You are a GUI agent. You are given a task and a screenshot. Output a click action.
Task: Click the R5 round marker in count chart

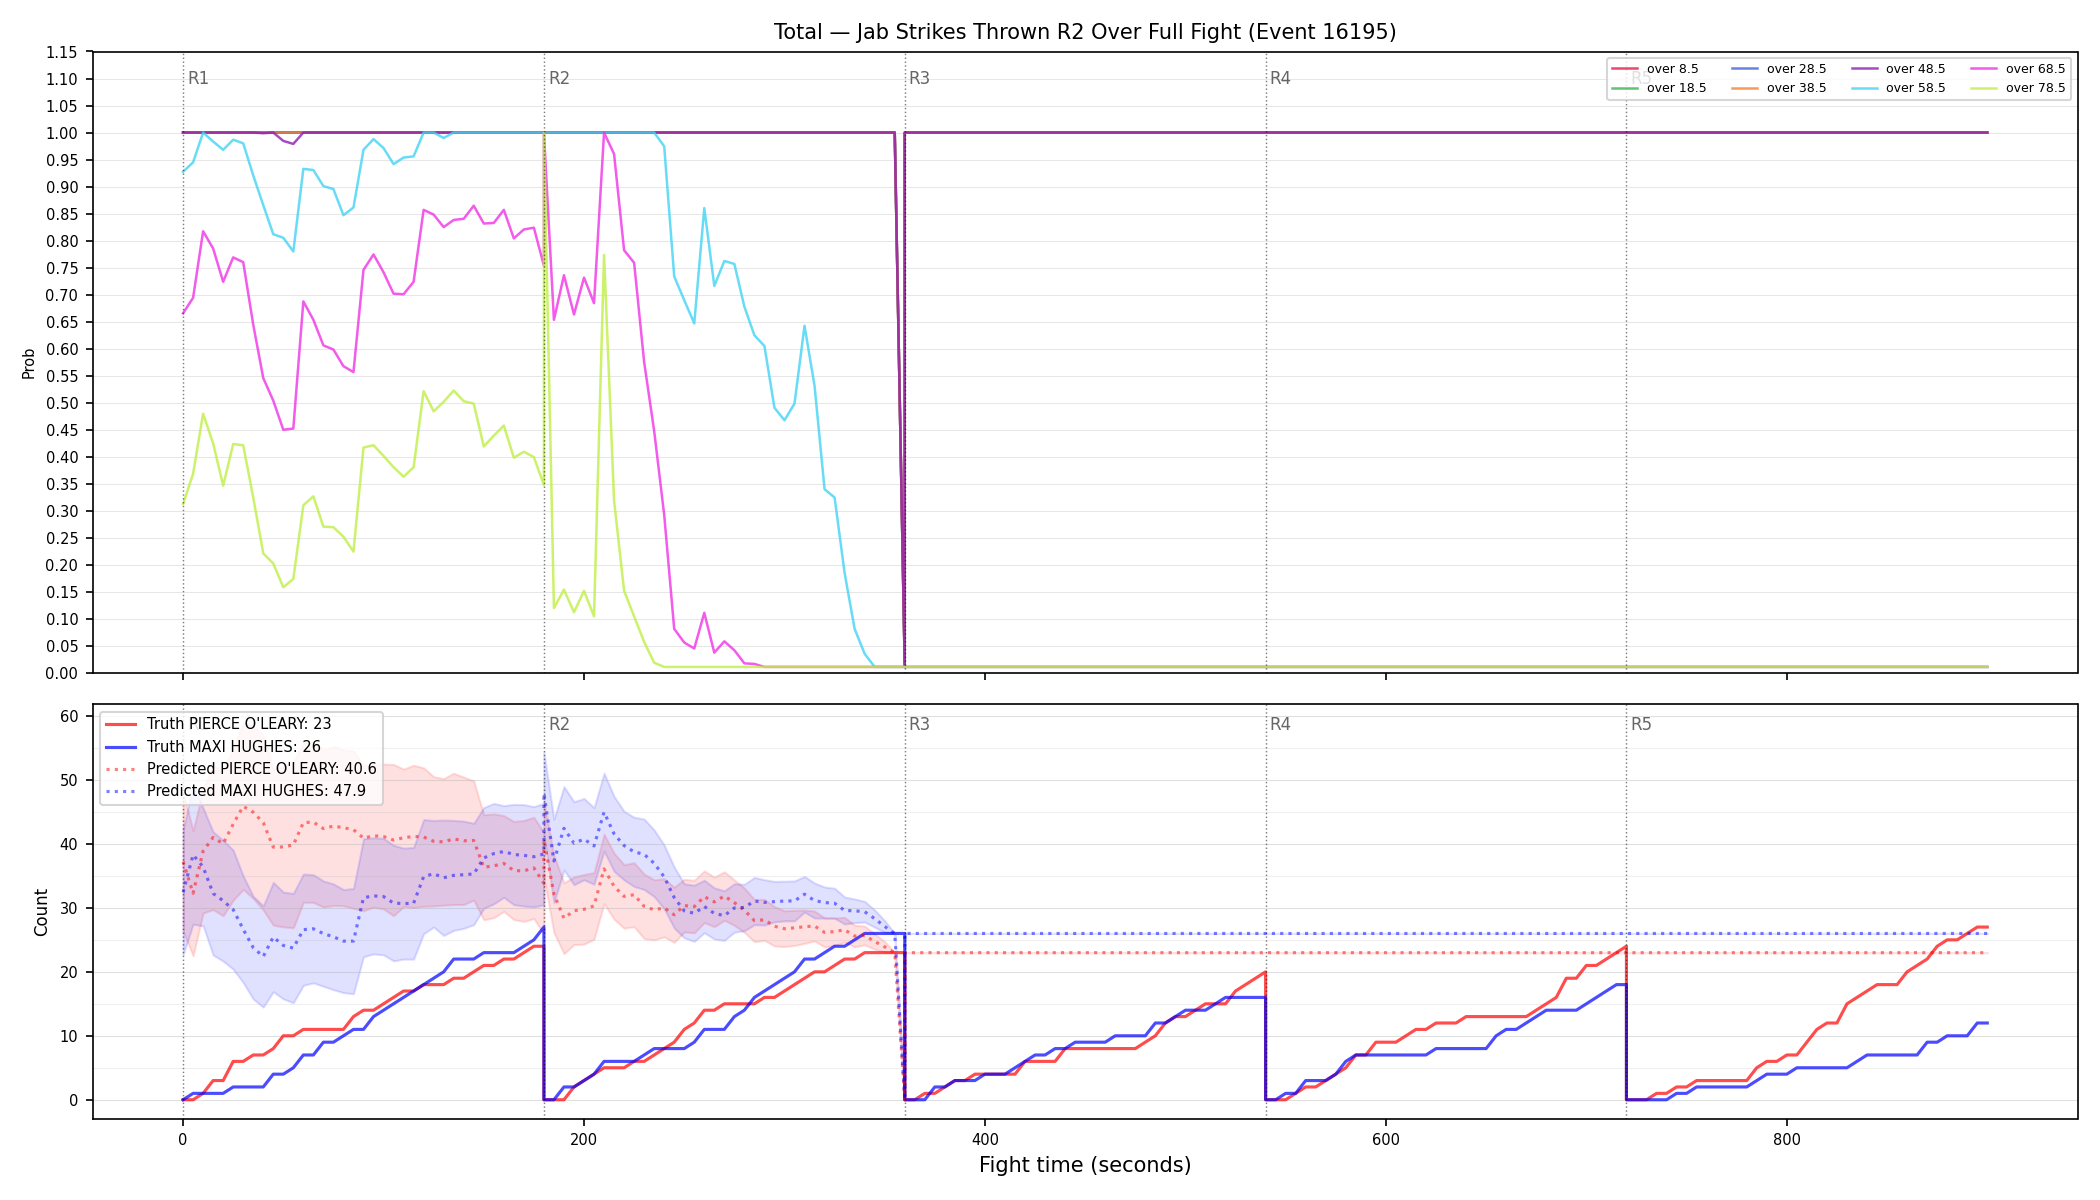[1641, 724]
